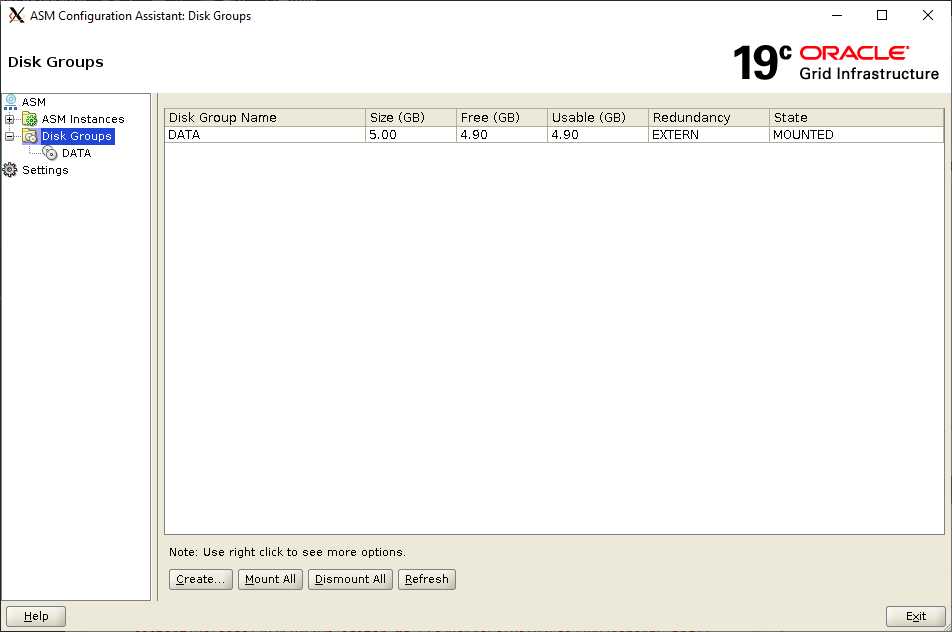
Task: Click the 4.90 Free (GB) cell
Action: [x=502, y=135]
